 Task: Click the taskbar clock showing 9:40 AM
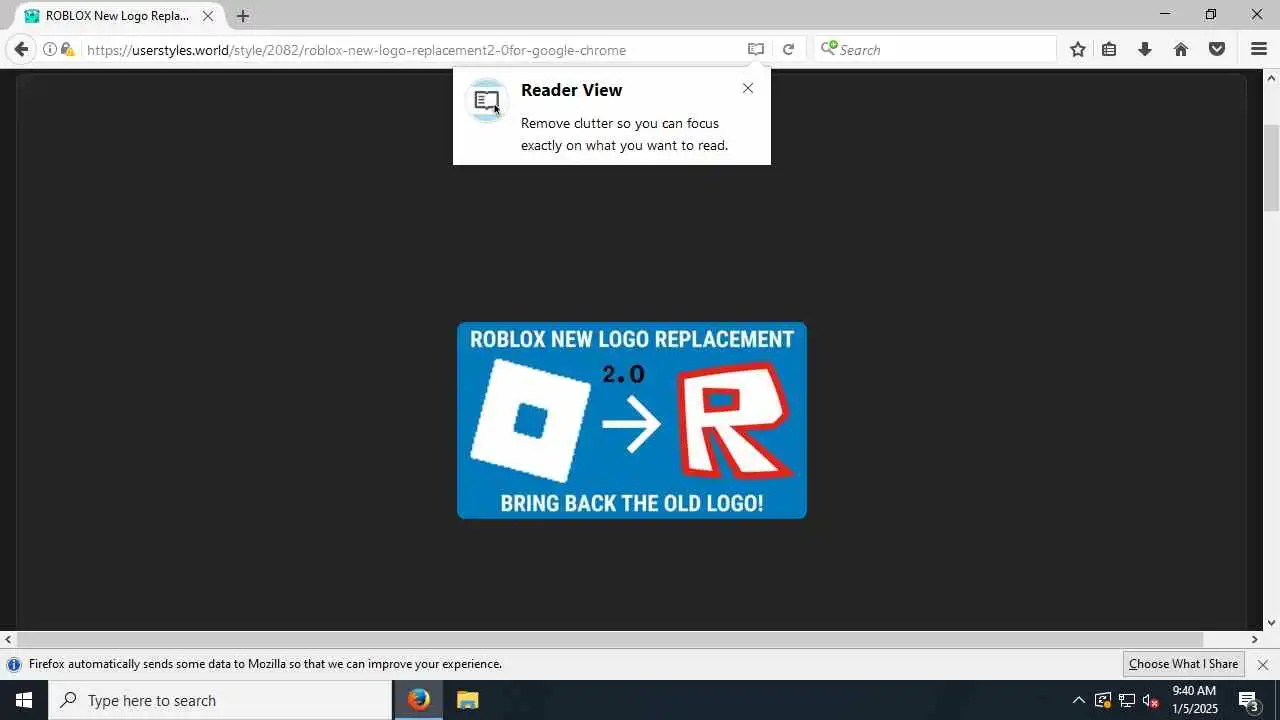click(x=1194, y=700)
